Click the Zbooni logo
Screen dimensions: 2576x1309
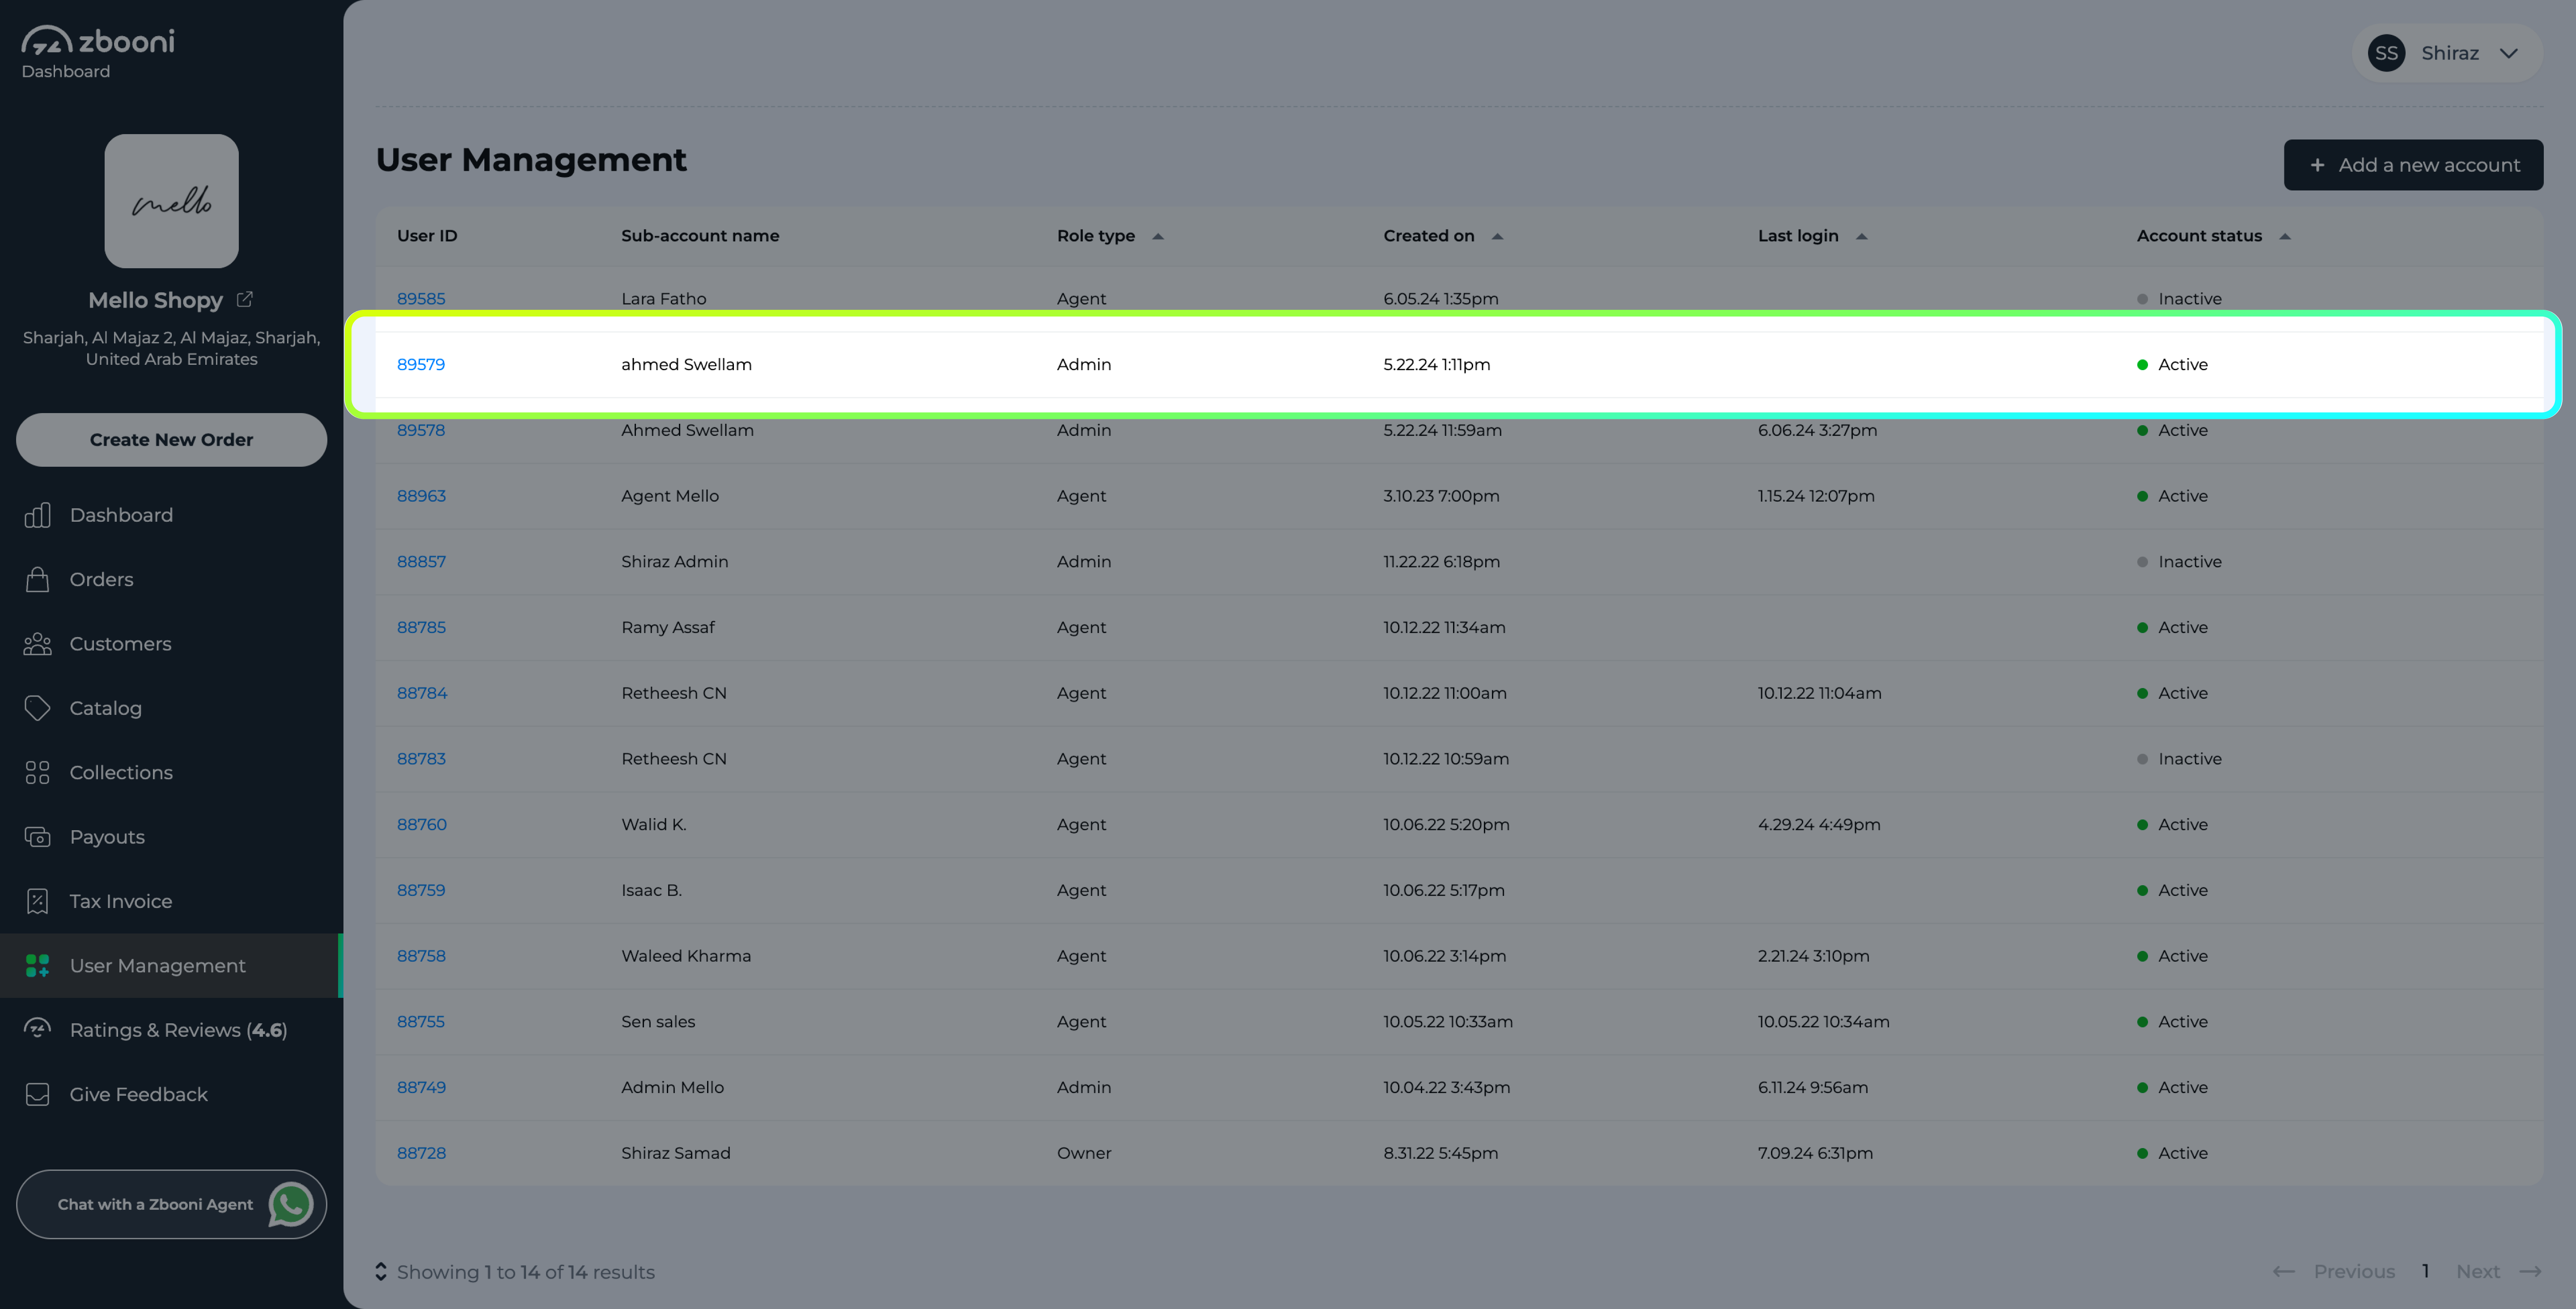pos(98,41)
